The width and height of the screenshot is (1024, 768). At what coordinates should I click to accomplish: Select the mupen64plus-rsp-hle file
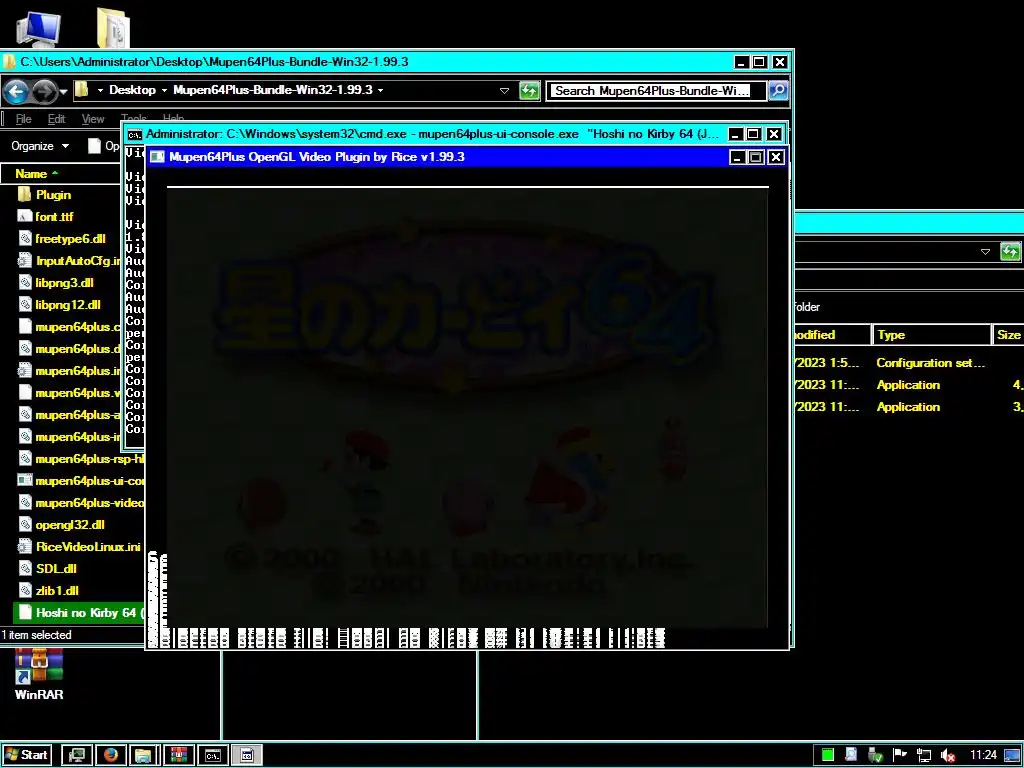point(89,459)
